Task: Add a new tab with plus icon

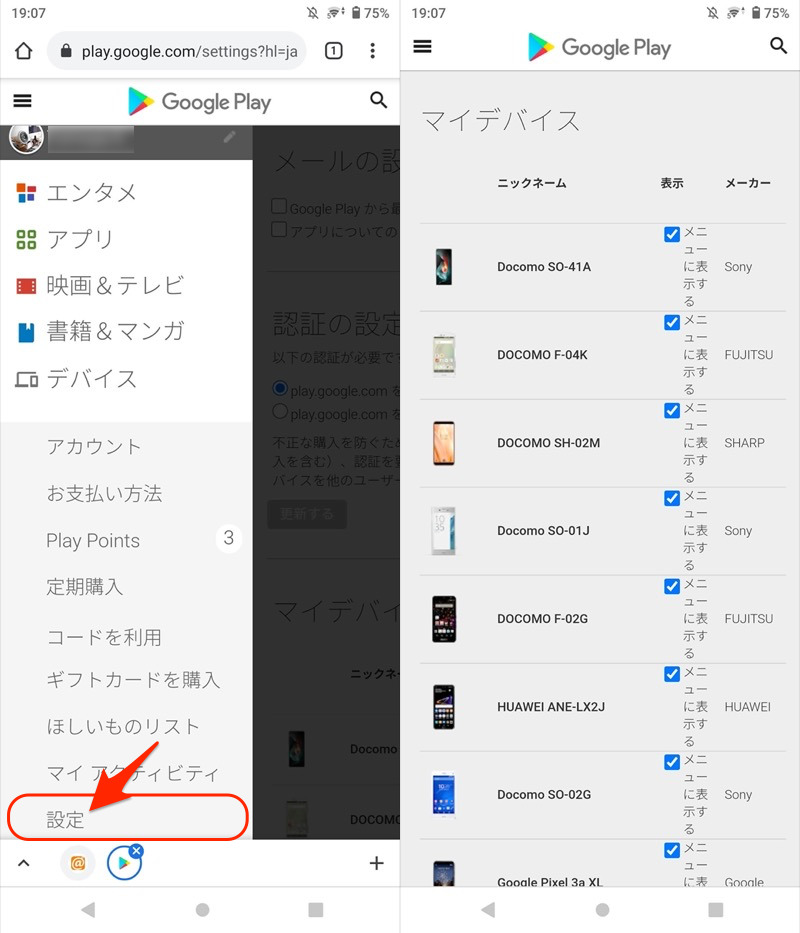Action: click(x=376, y=863)
